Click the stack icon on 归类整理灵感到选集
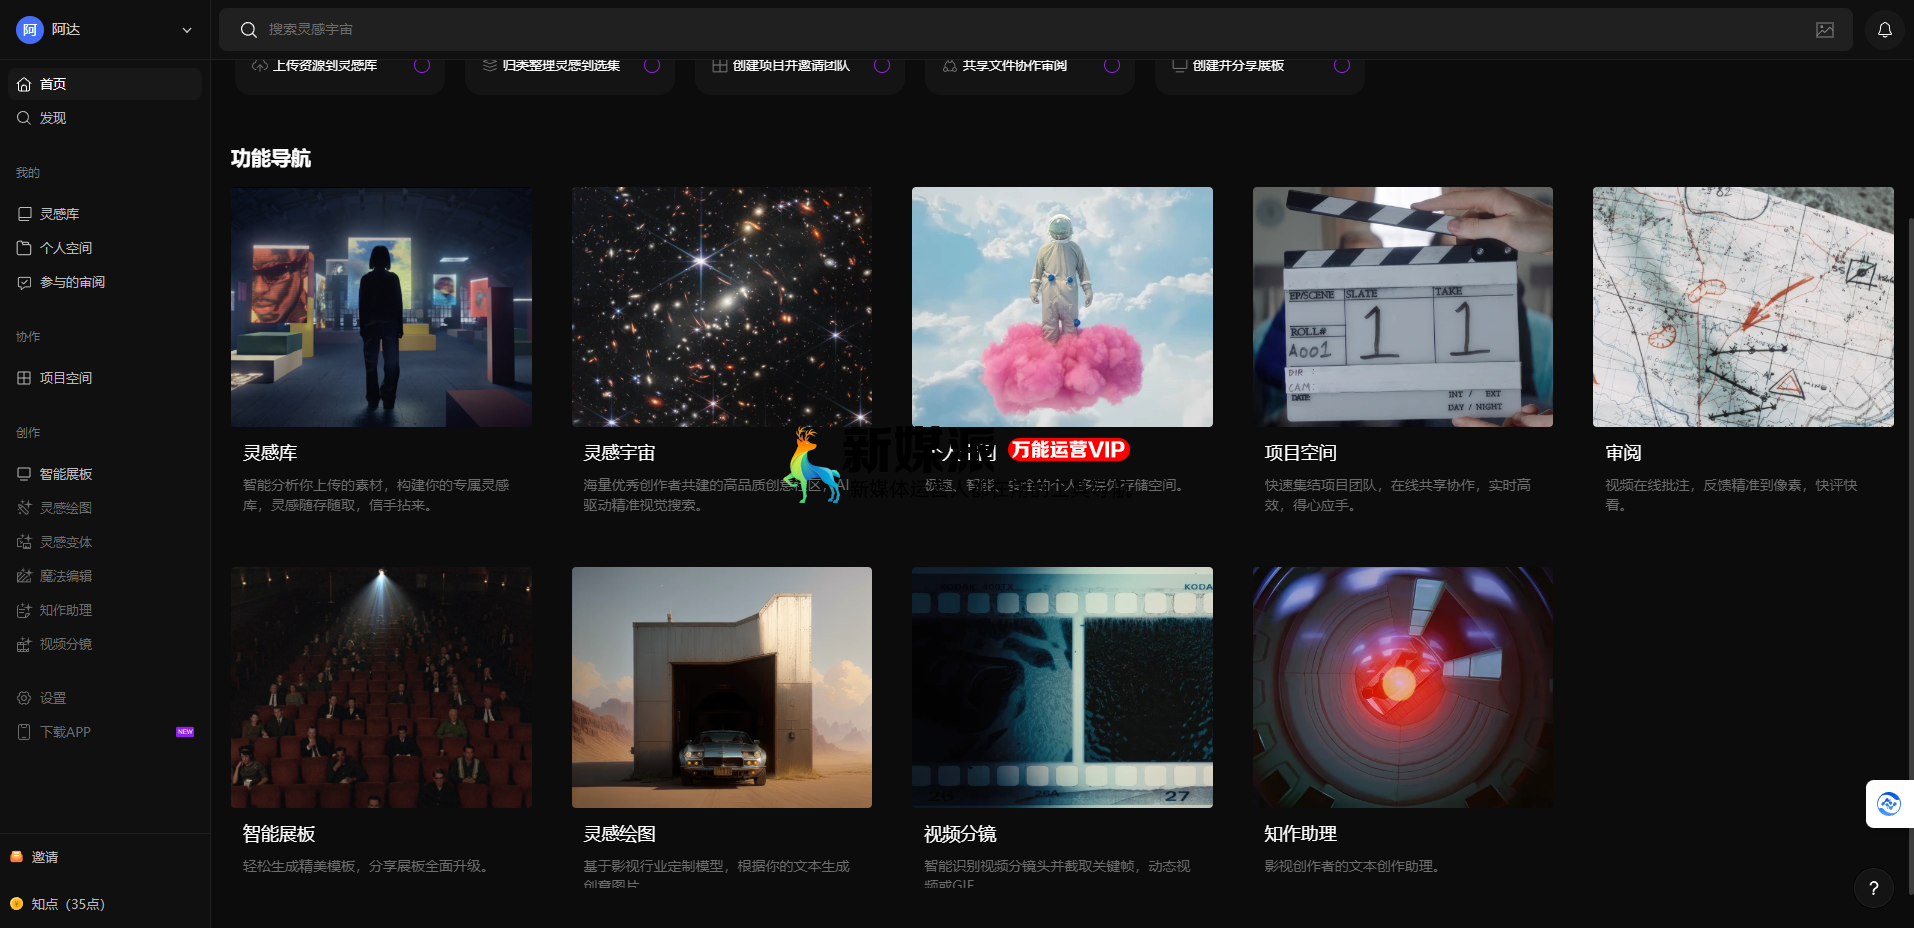The width and height of the screenshot is (1914, 928). 490,66
